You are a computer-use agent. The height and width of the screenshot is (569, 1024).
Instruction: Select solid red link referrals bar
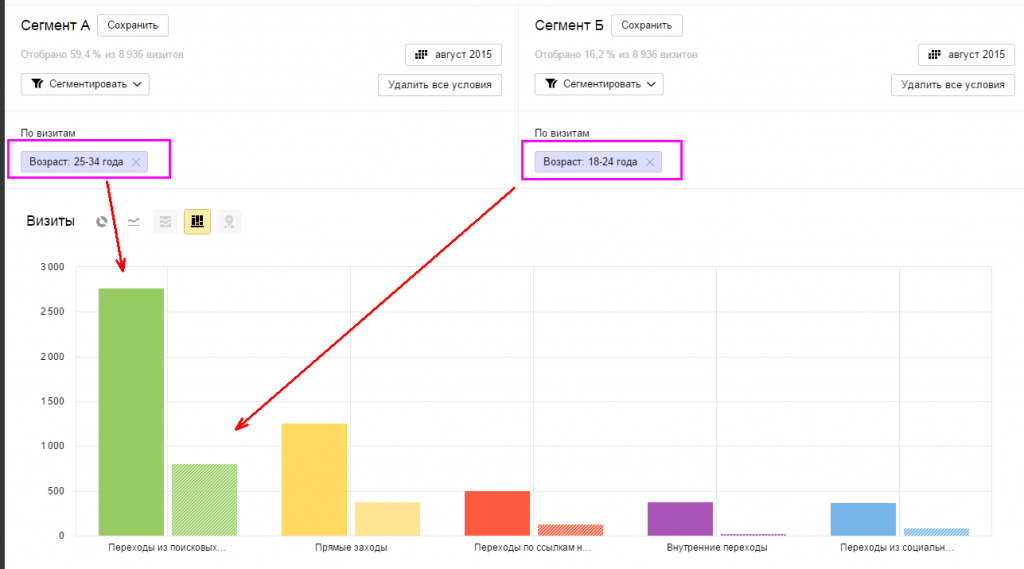point(497,513)
